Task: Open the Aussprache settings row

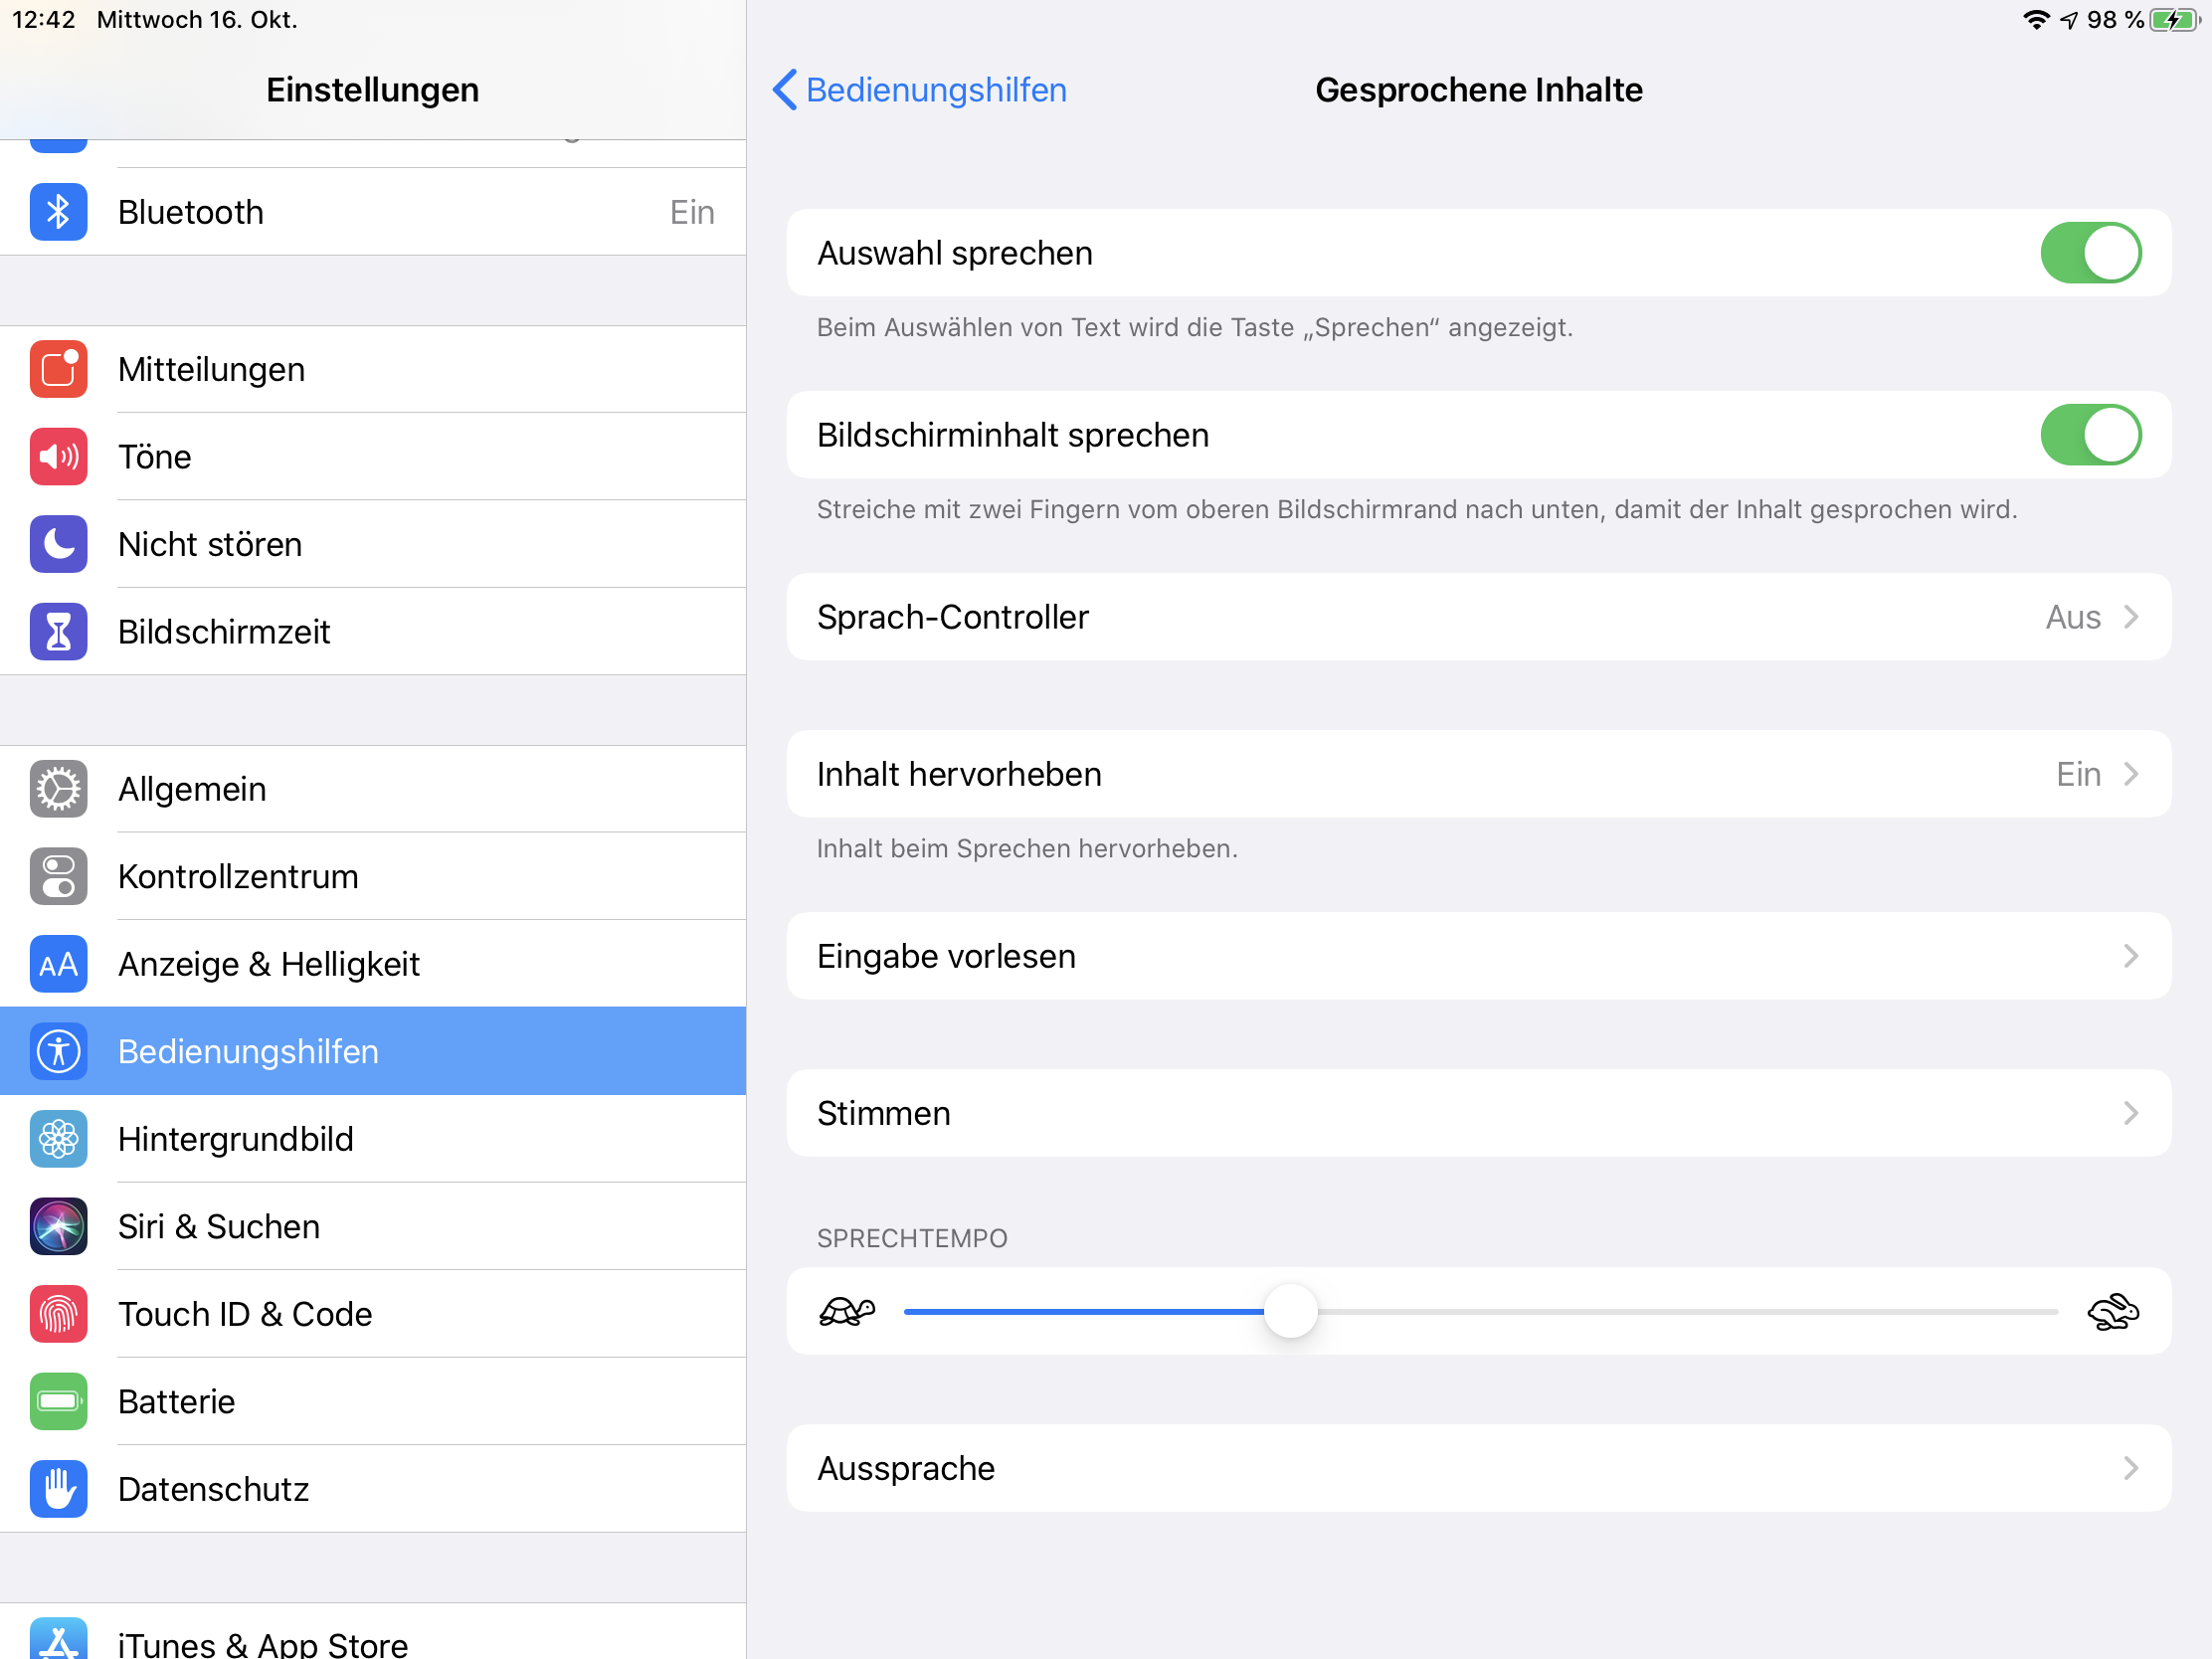Action: click(1477, 1468)
